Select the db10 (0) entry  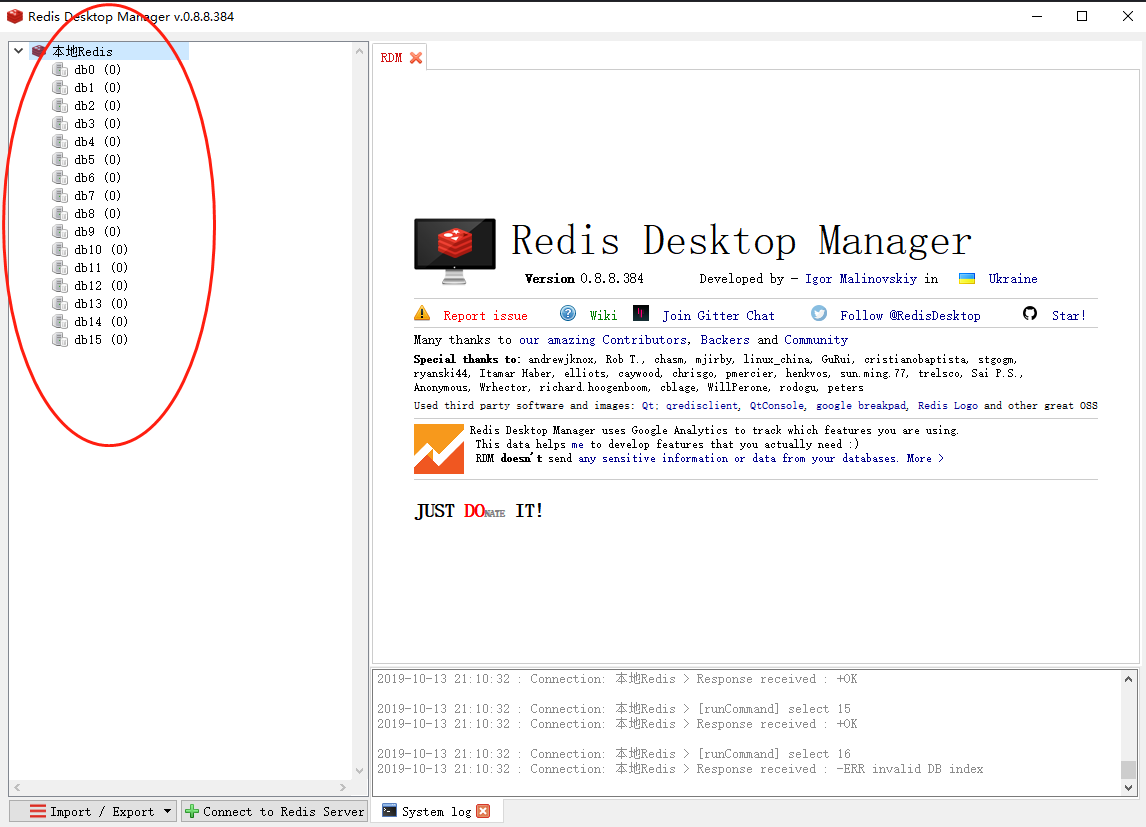[x=101, y=249]
